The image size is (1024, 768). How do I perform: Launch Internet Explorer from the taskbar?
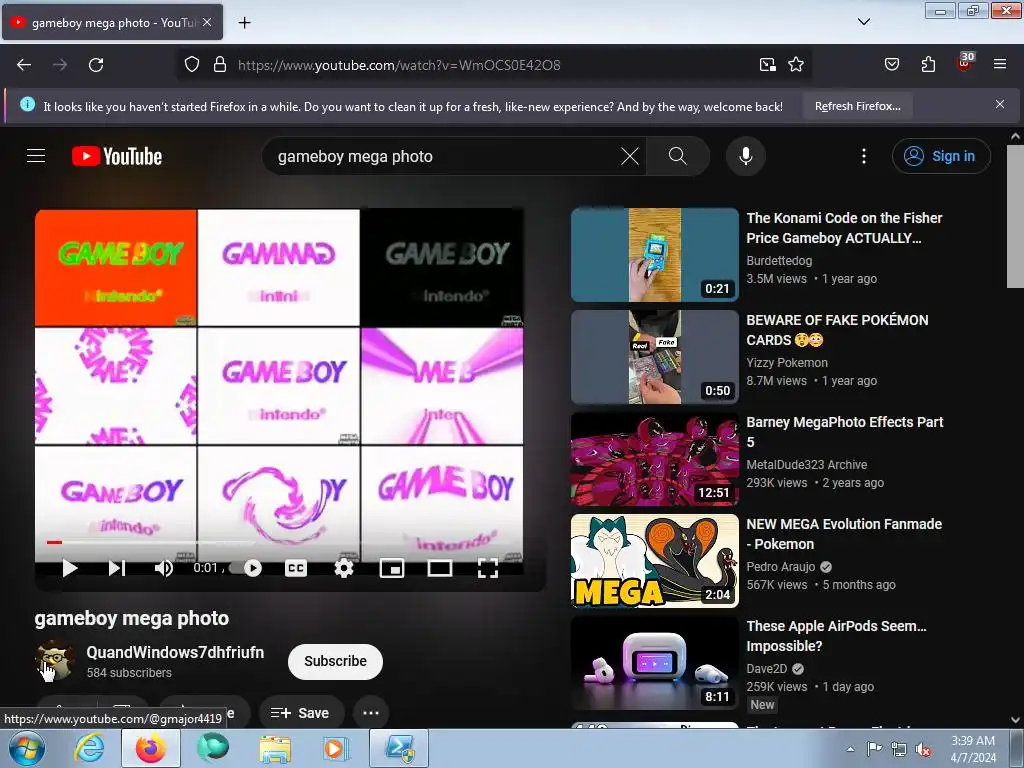pyautogui.click(x=89, y=748)
